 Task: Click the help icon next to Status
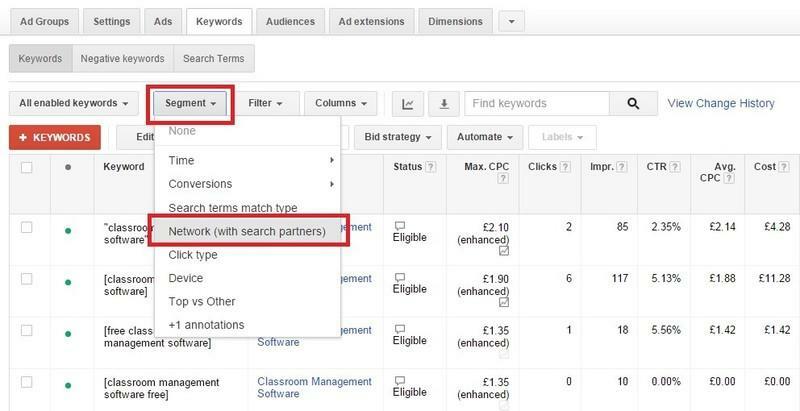[x=431, y=167]
